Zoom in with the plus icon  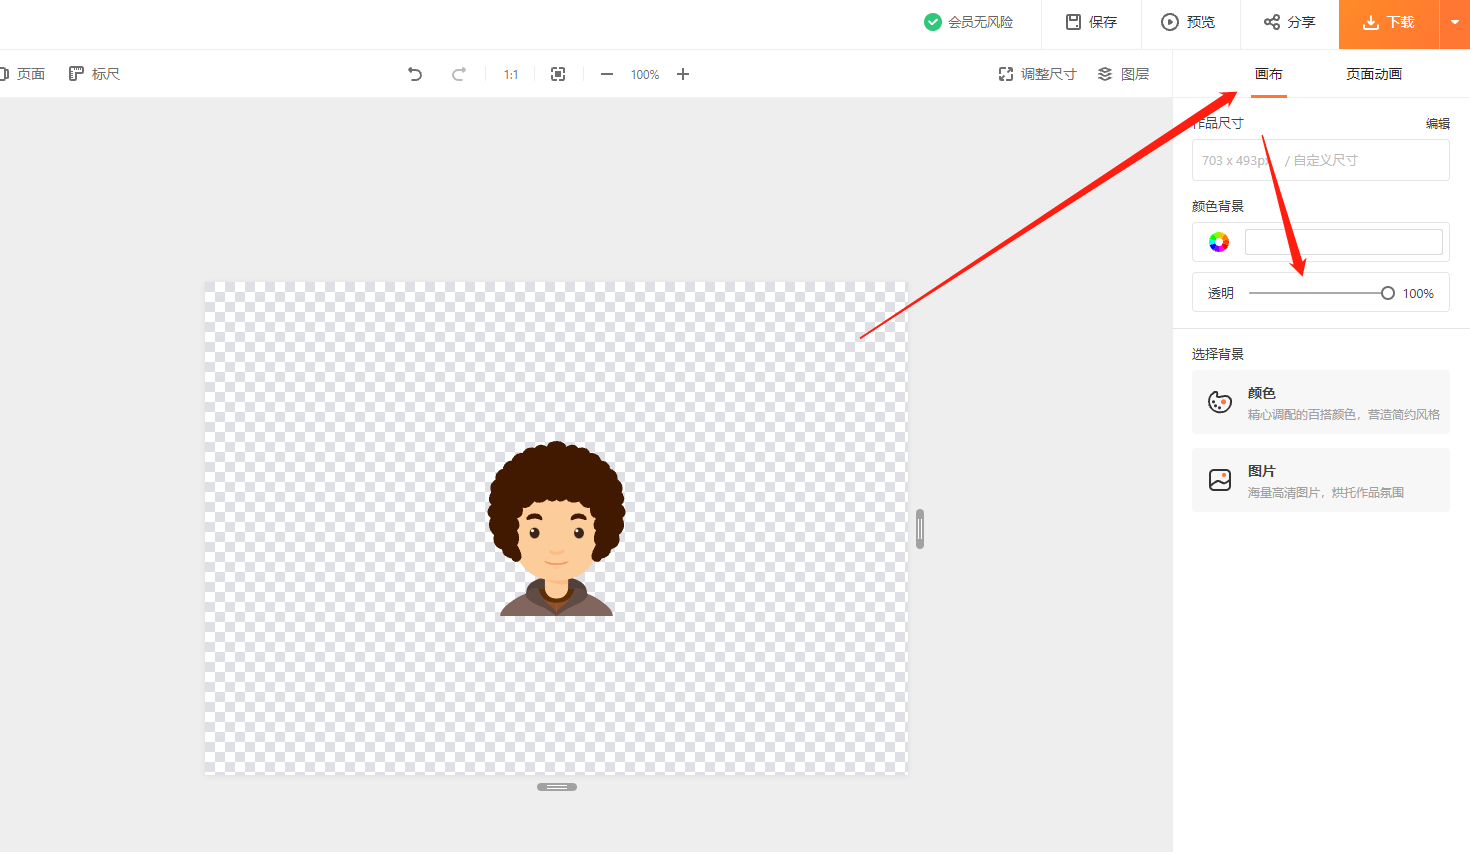click(683, 74)
